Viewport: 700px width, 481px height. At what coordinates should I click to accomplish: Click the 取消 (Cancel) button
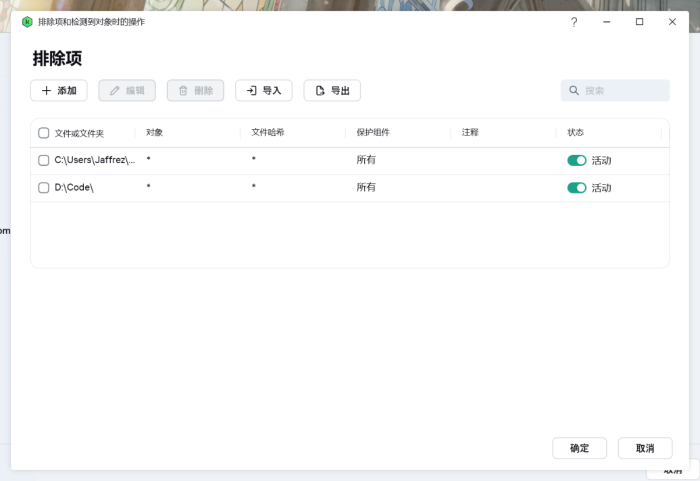pyautogui.click(x=645, y=448)
